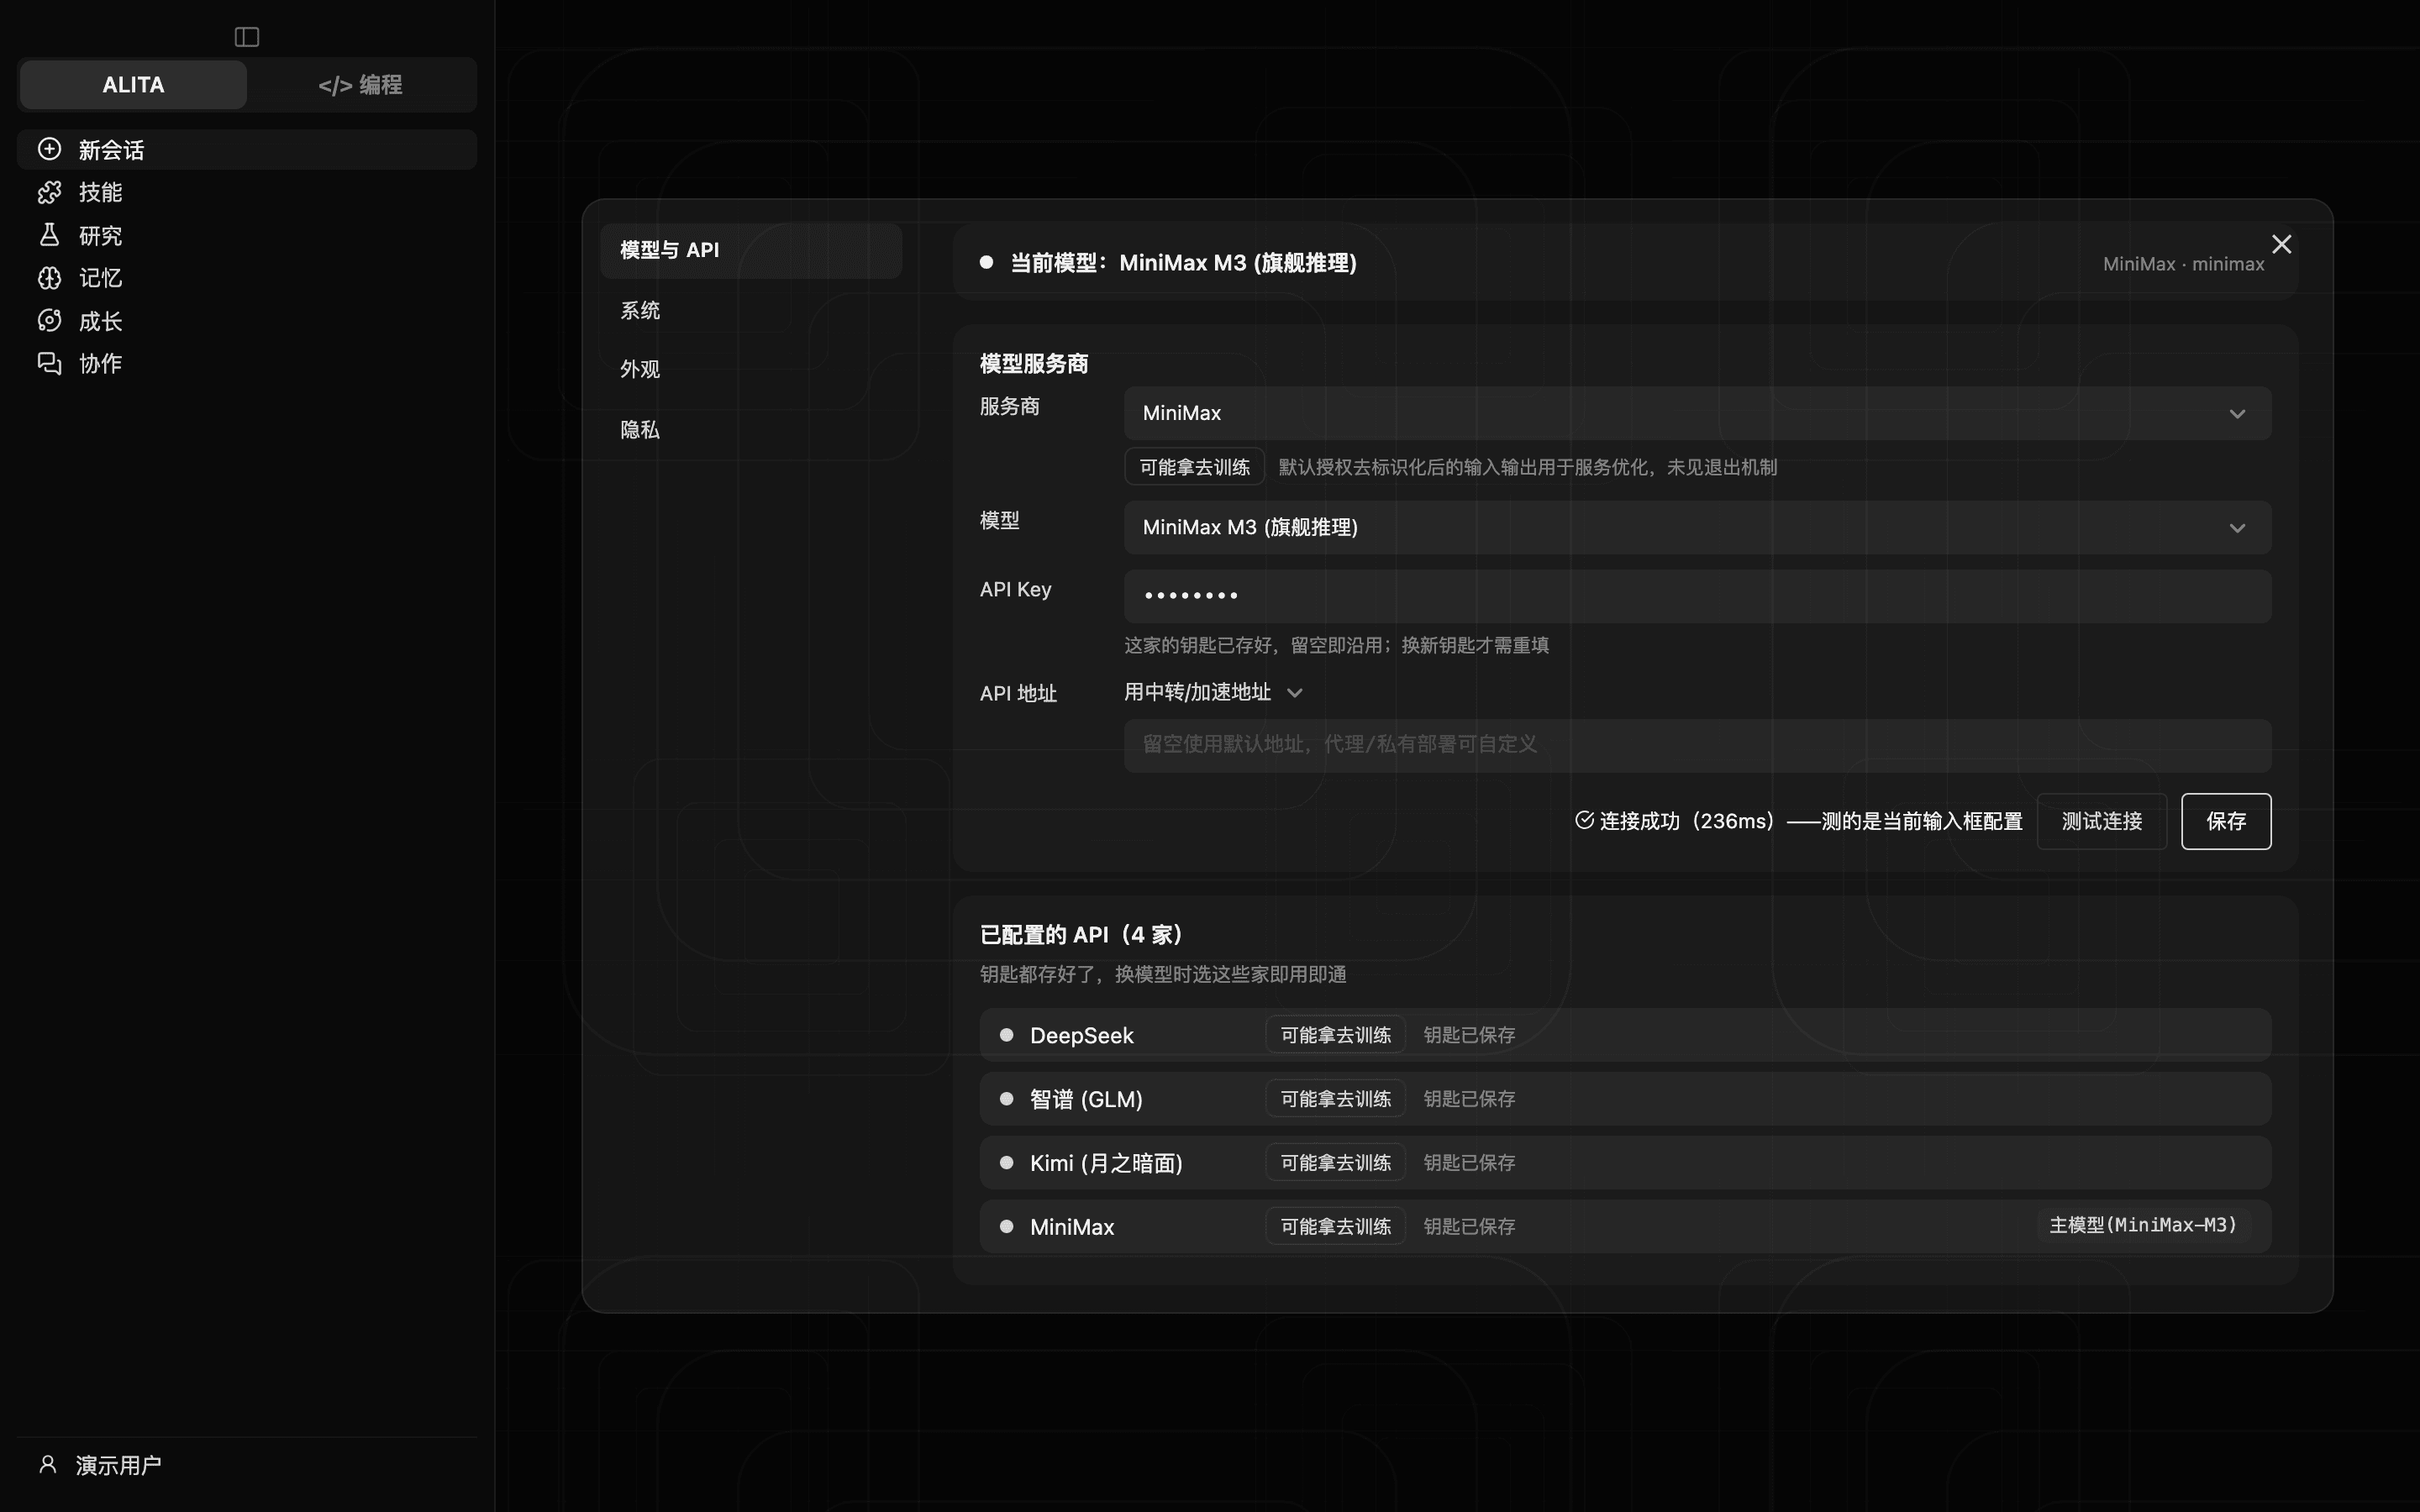Click the 当前模型 MiniMax M3 header text
The image size is (2420, 1512).
tap(1183, 263)
